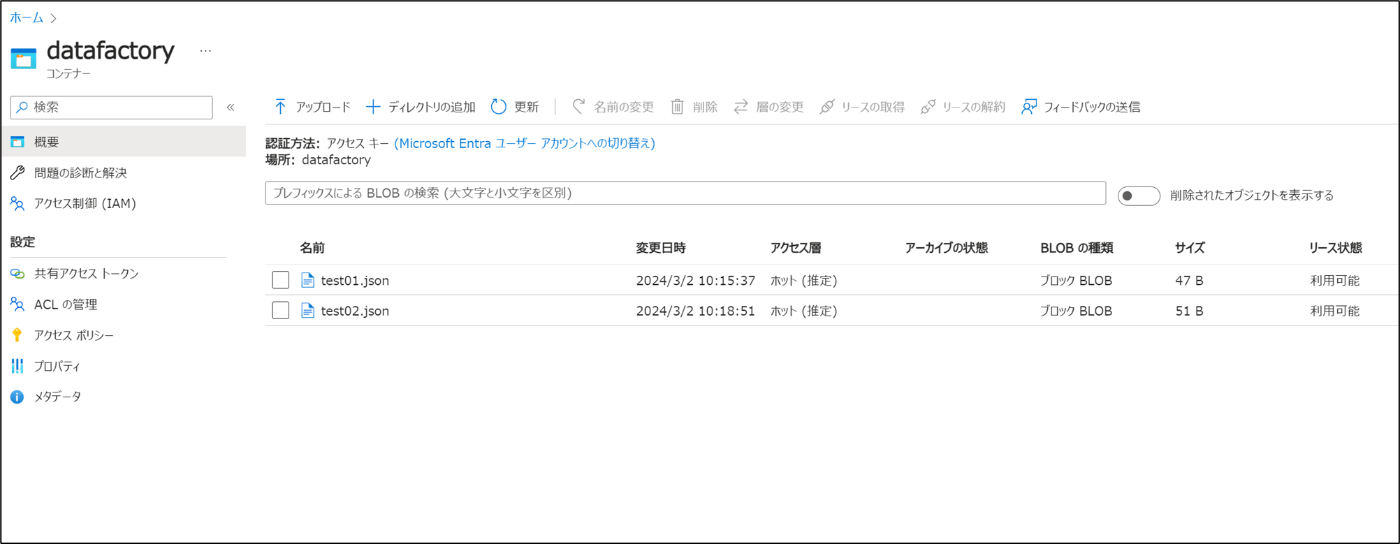Click the リースの取得 link icon
Image resolution: width=1400 pixels, height=544 pixels.
pos(826,107)
